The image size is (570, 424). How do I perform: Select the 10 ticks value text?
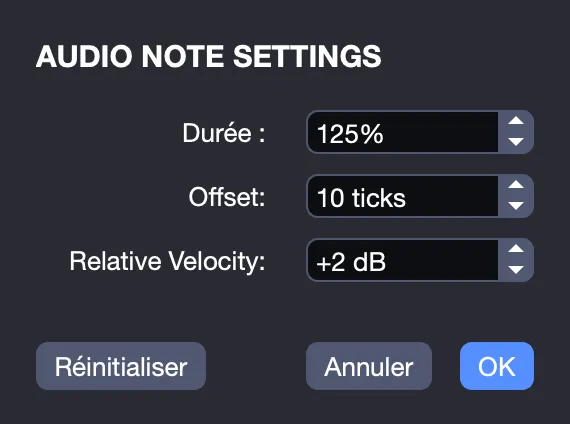click(361, 198)
